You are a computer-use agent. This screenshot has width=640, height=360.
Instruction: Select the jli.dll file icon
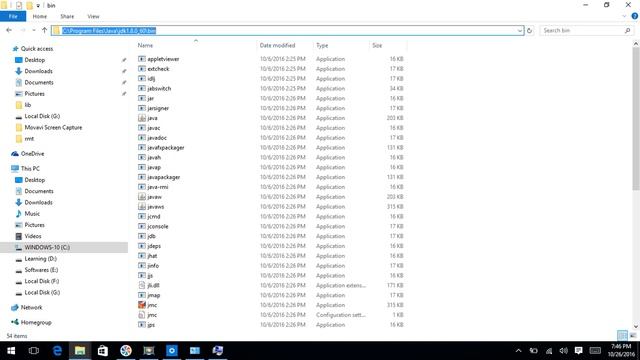tap(142, 285)
